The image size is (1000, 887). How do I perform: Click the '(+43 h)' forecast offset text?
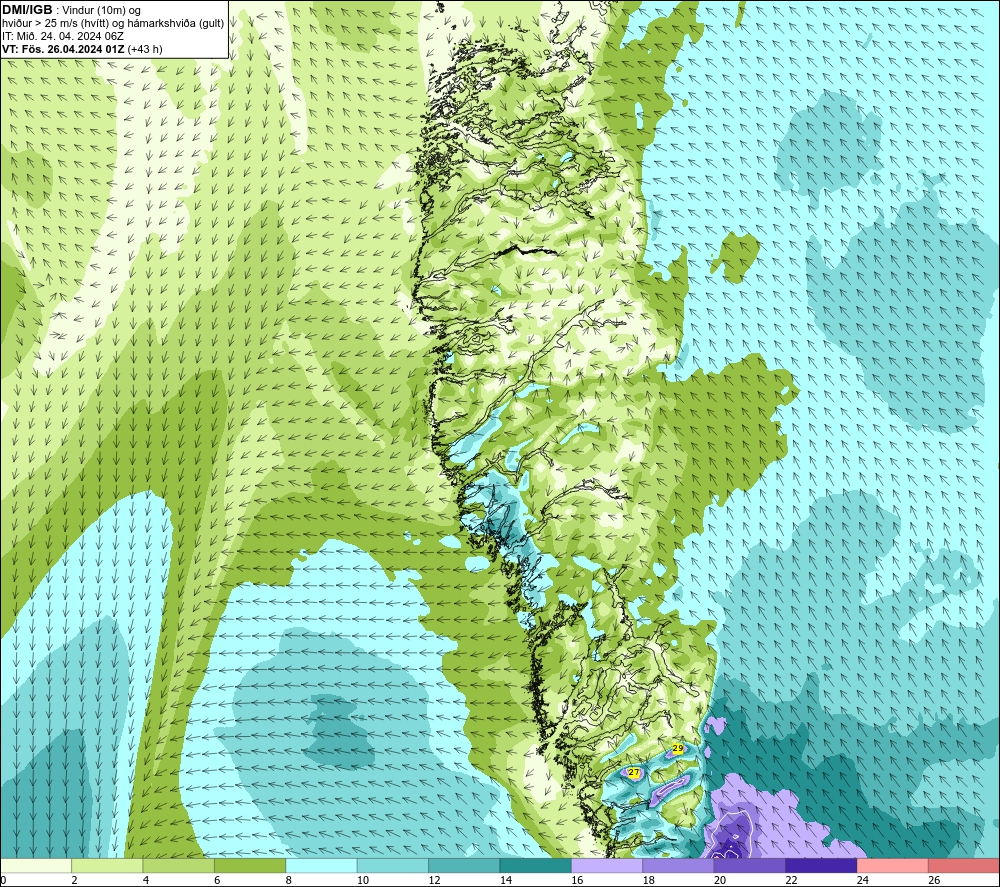tap(145, 49)
